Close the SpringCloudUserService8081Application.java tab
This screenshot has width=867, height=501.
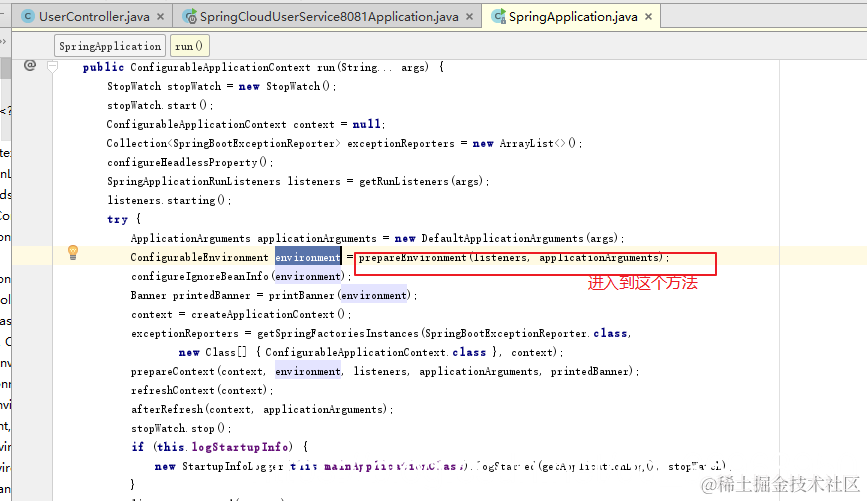click(469, 17)
